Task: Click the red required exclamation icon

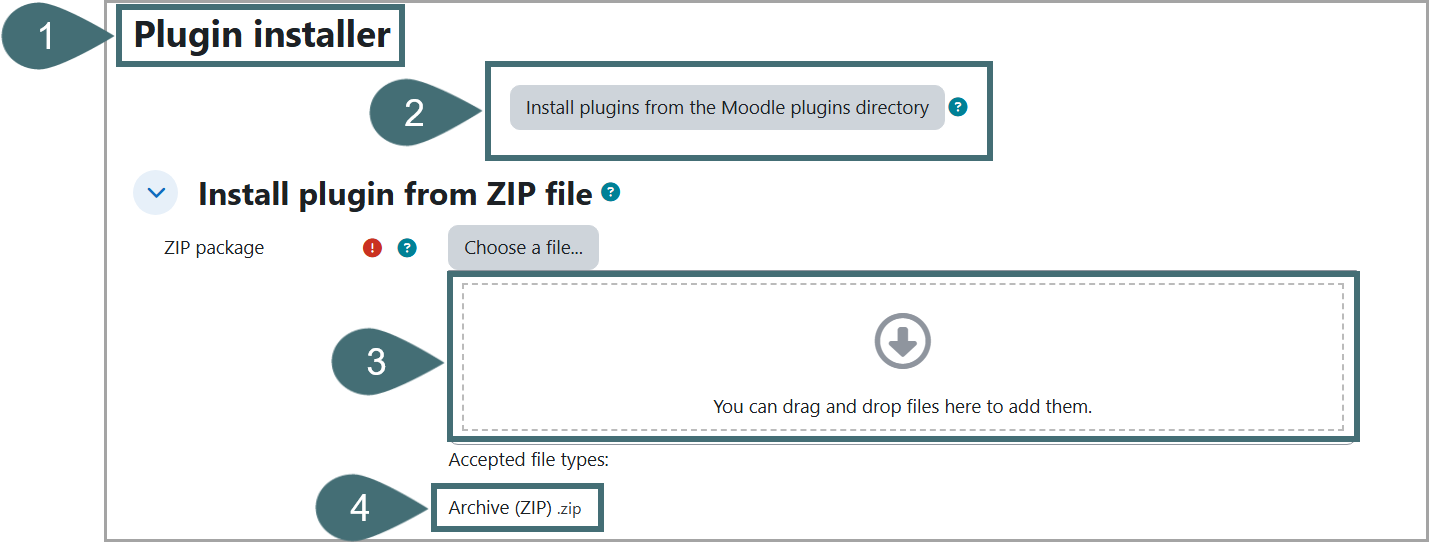Action: (373, 248)
